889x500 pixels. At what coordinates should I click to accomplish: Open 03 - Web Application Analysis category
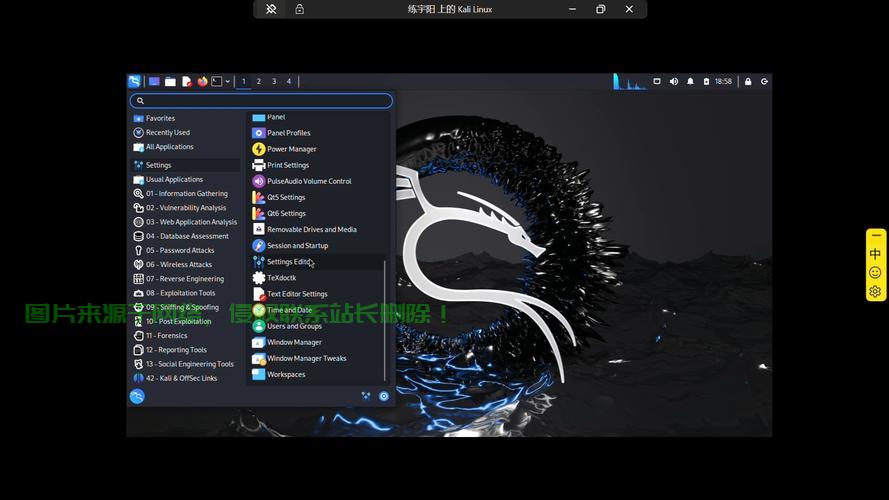[x=186, y=222]
